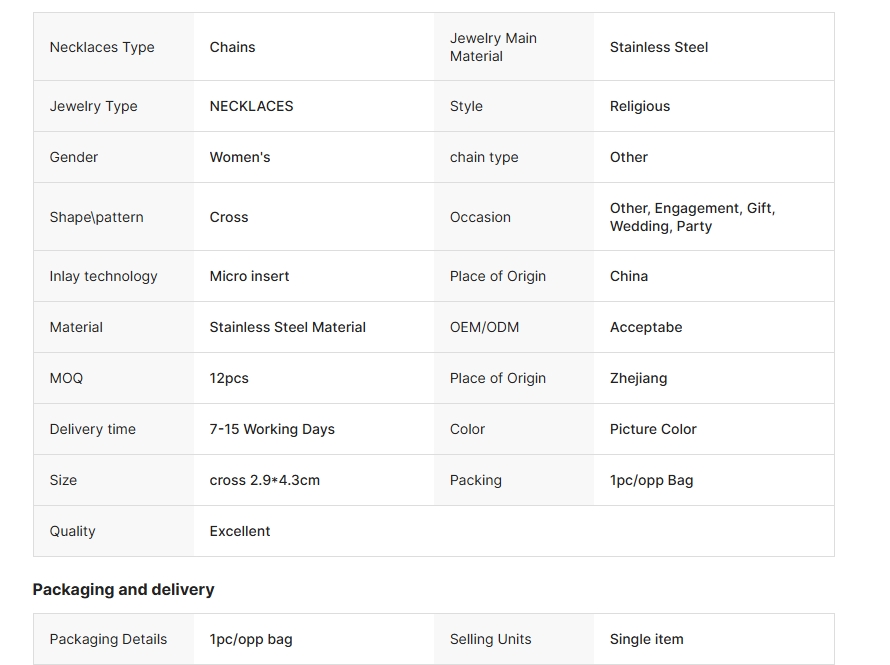The width and height of the screenshot is (890, 665).
Task: Click the "cross 2.9*4.3cm" size value
Action: point(264,480)
